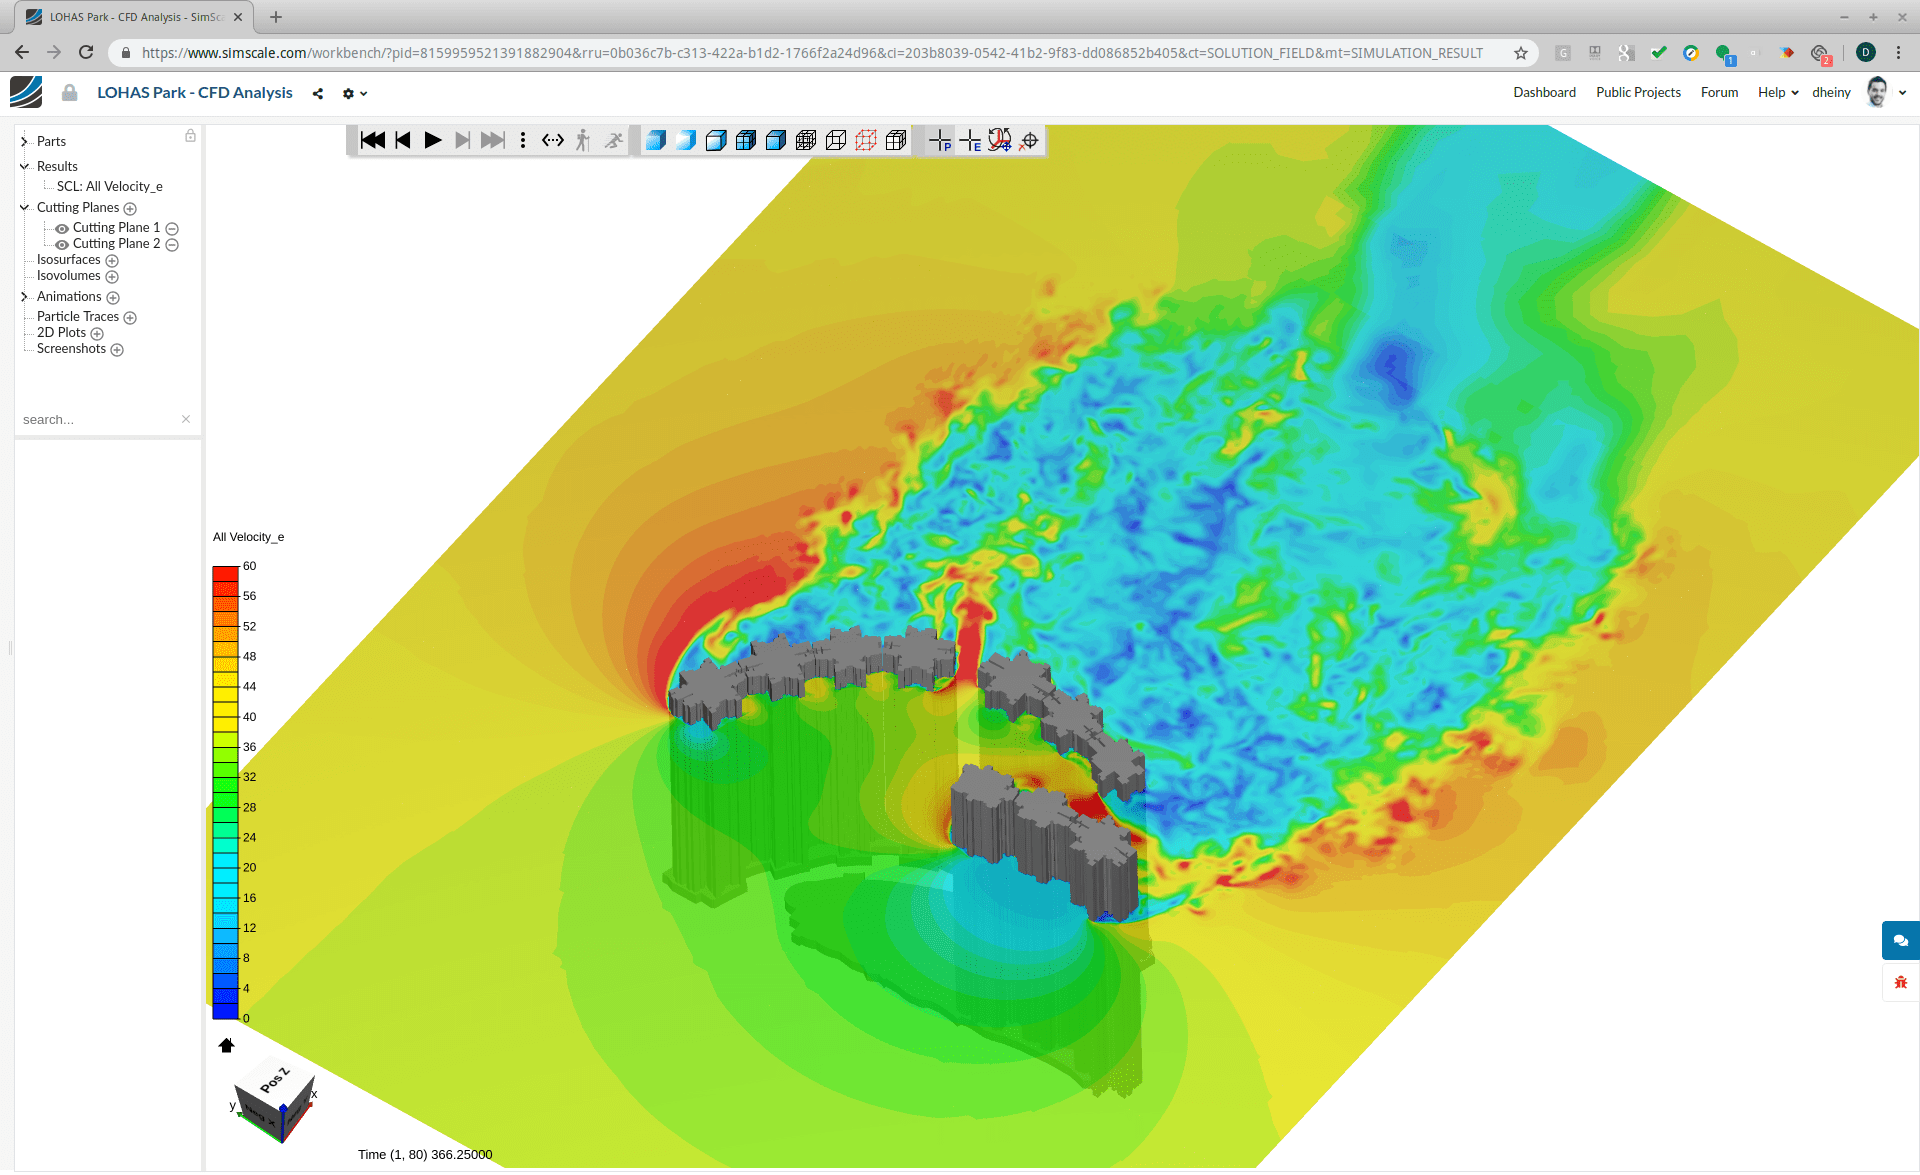The width and height of the screenshot is (1920, 1175).
Task: Open the three-dot animation options menu
Action: tap(523, 140)
